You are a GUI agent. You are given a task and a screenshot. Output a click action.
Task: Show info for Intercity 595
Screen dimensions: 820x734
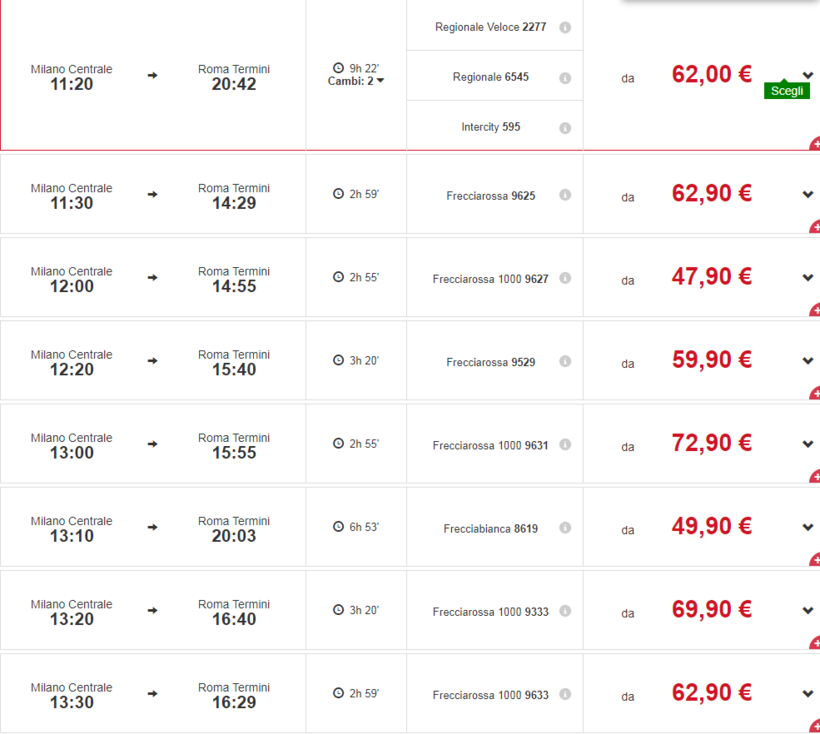pyautogui.click(x=565, y=128)
